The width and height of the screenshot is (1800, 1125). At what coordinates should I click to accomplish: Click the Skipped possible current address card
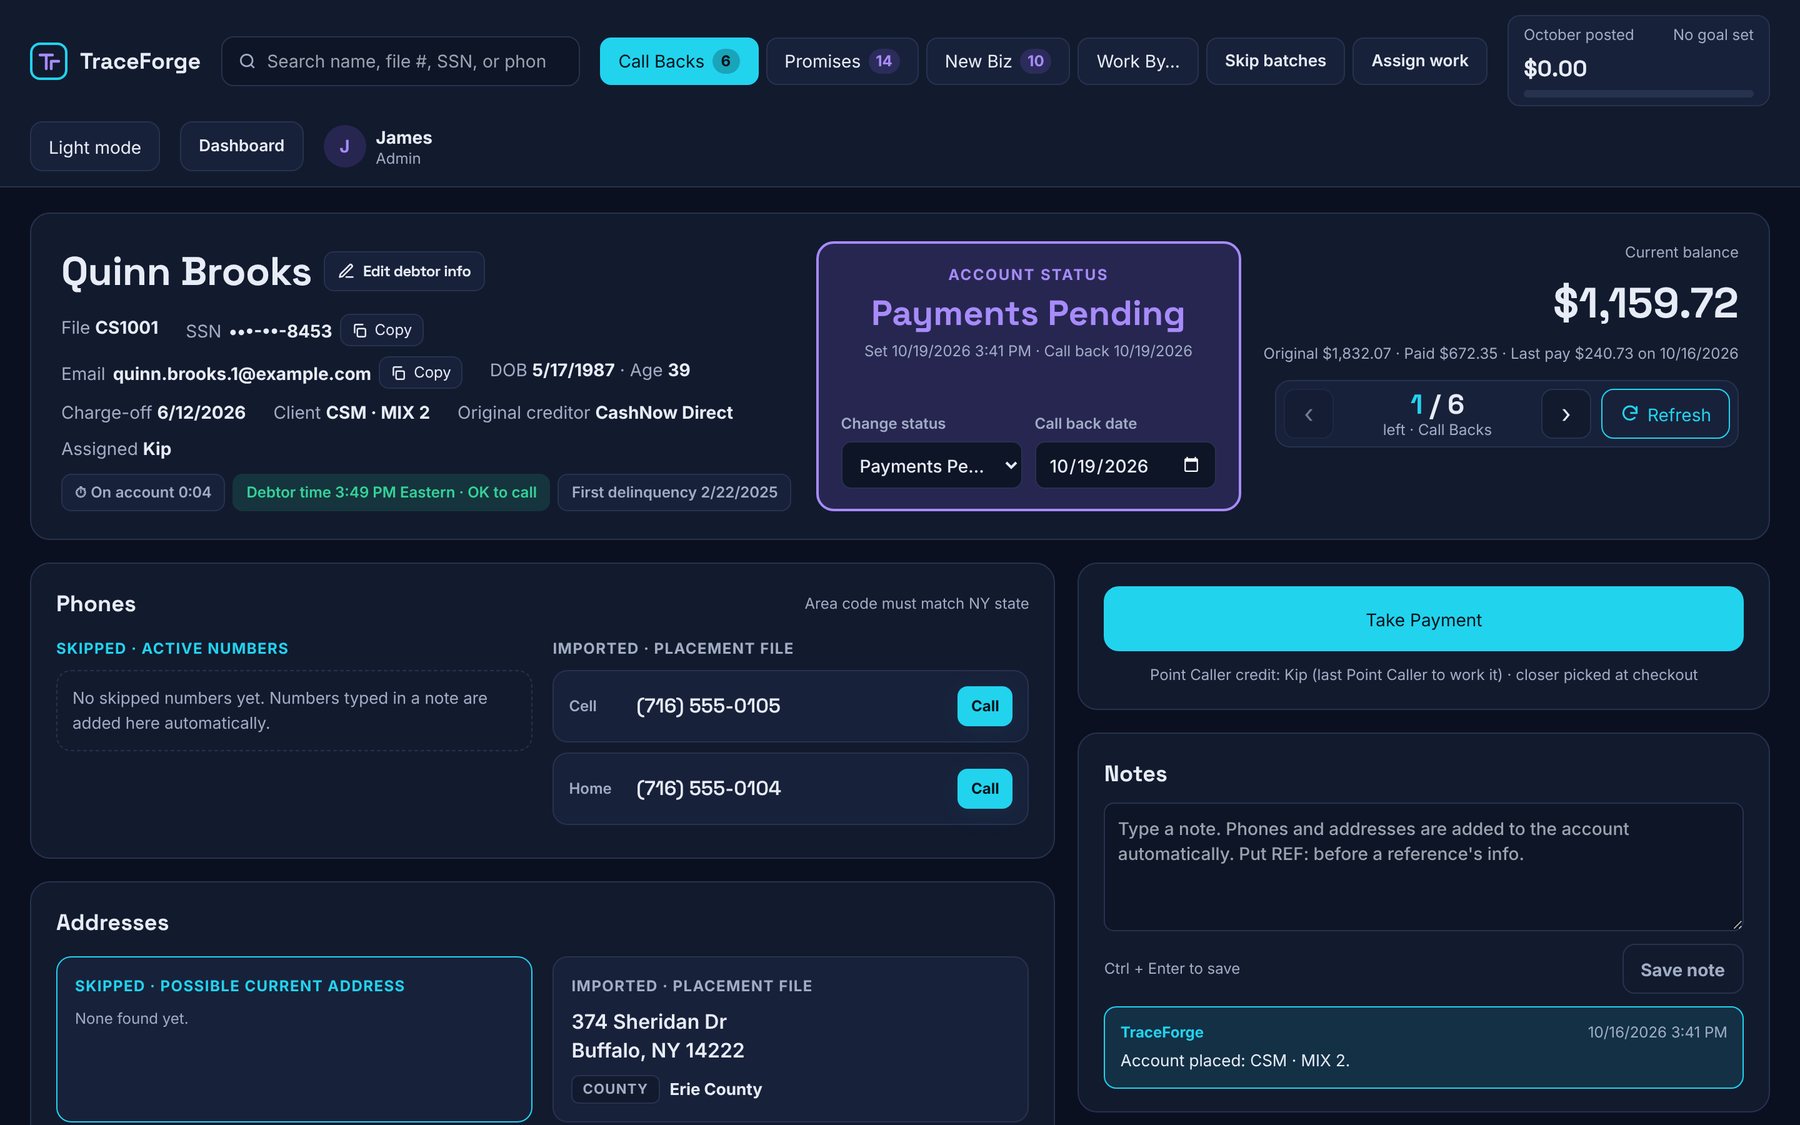click(x=294, y=1039)
